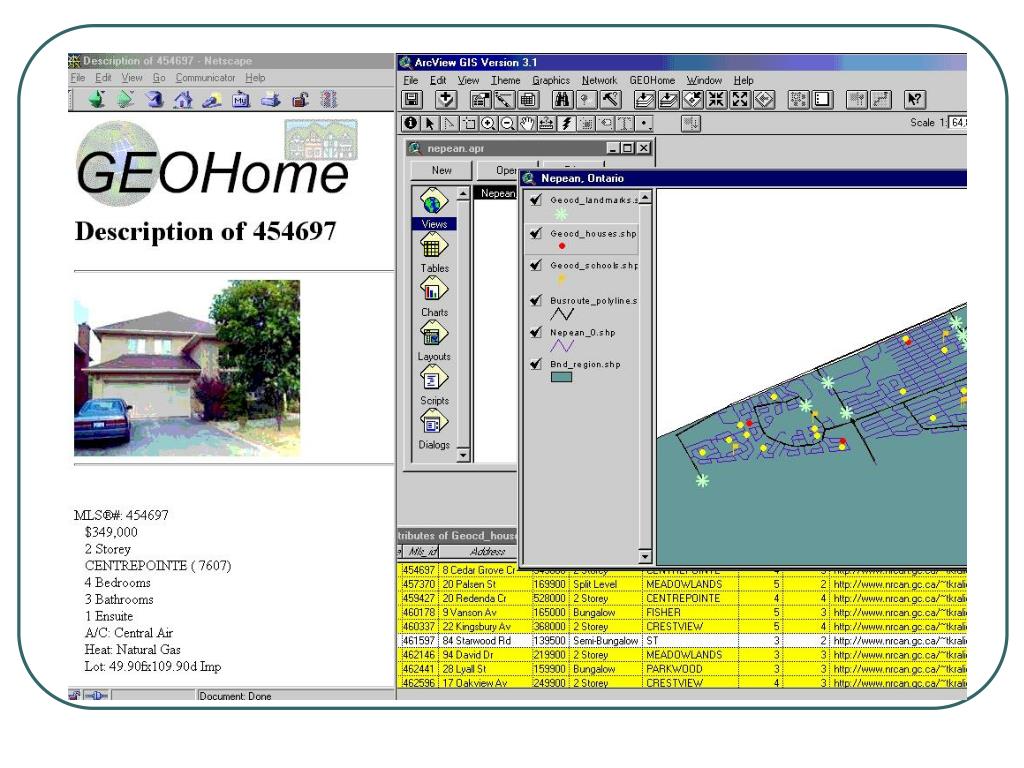Select the Text tool
This screenshot has width=1024, height=768.
point(625,123)
